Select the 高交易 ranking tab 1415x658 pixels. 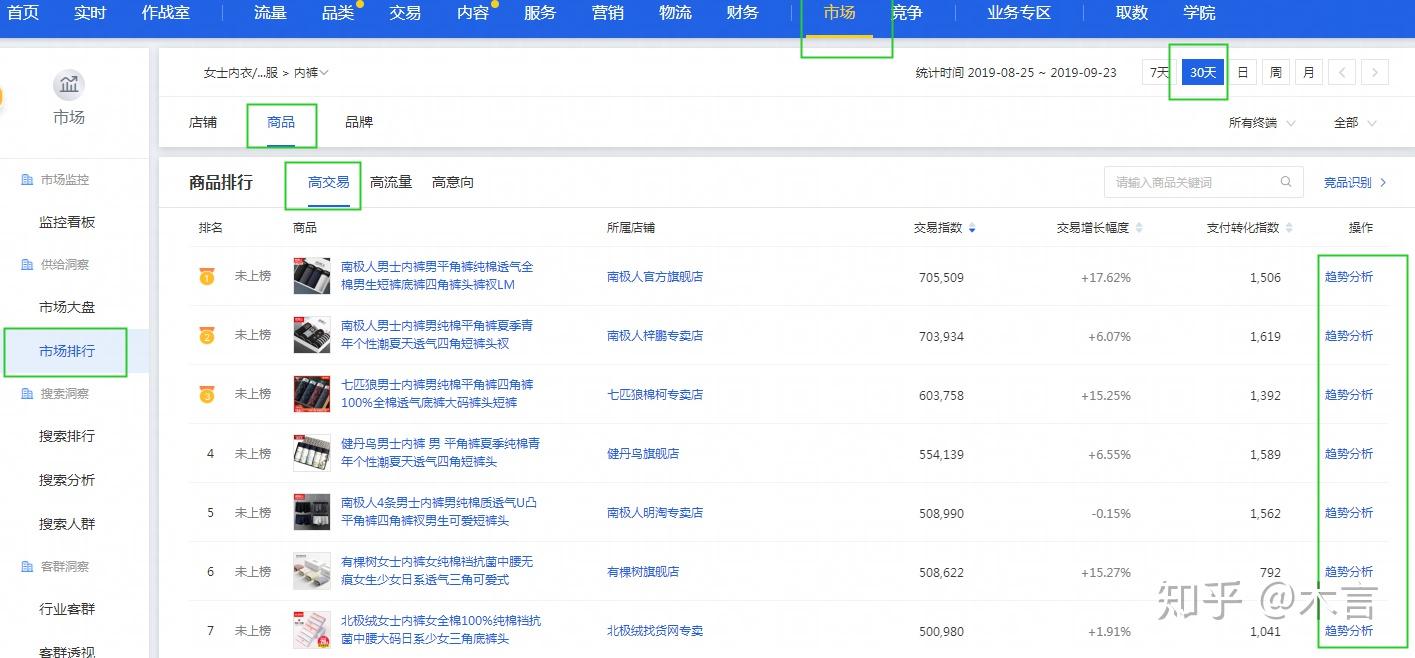coord(329,182)
